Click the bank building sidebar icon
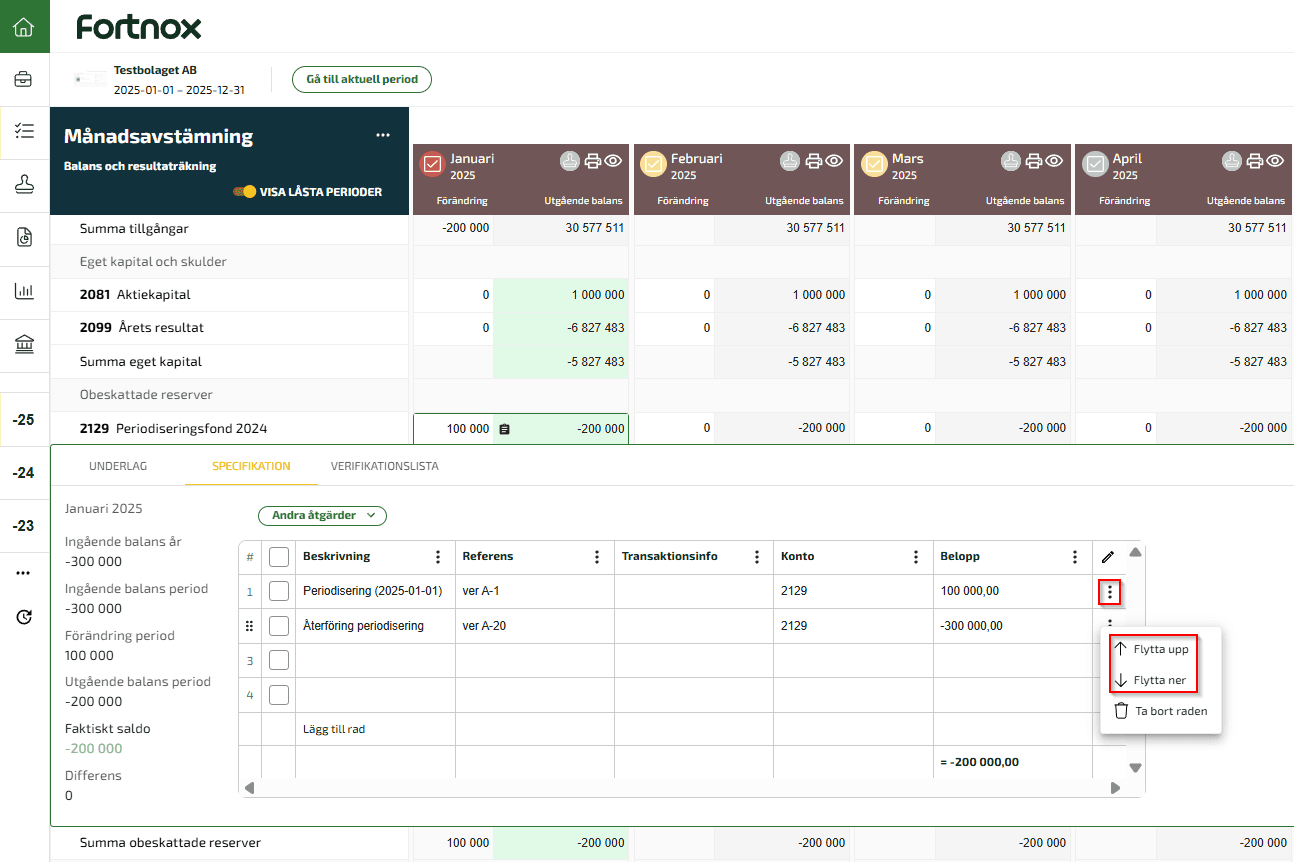Viewport: 1294px width, 862px height. (x=24, y=344)
